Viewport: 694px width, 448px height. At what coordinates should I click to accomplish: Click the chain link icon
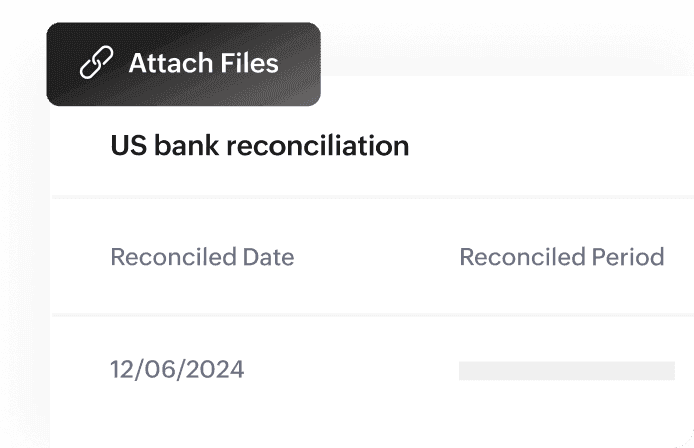pyautogui.click(x=97, y=64)
